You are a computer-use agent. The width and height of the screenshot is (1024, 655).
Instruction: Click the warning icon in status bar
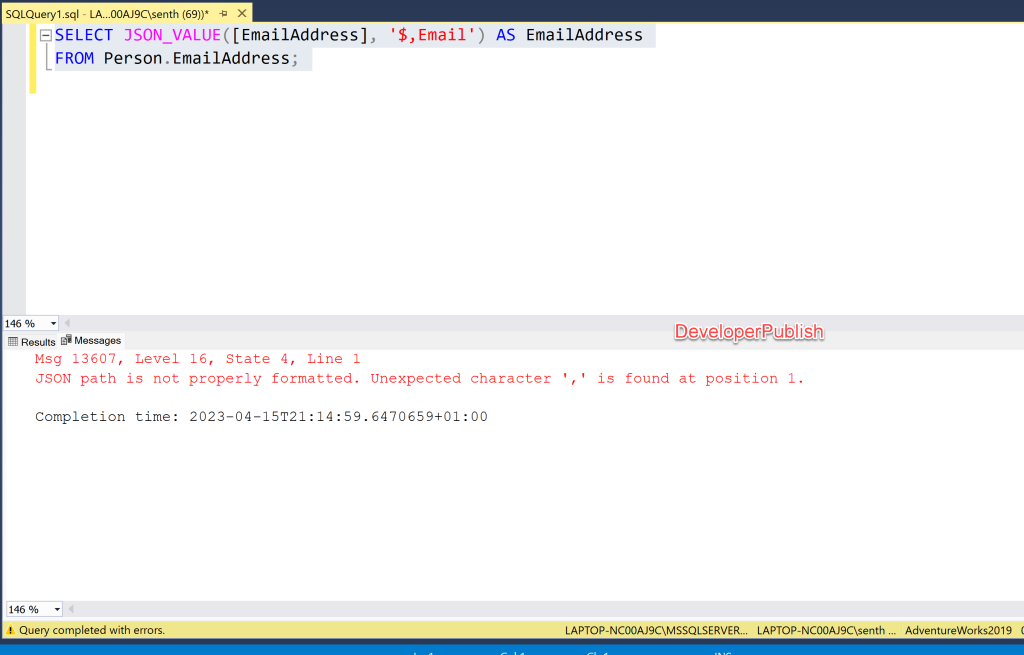coord(10,630)
